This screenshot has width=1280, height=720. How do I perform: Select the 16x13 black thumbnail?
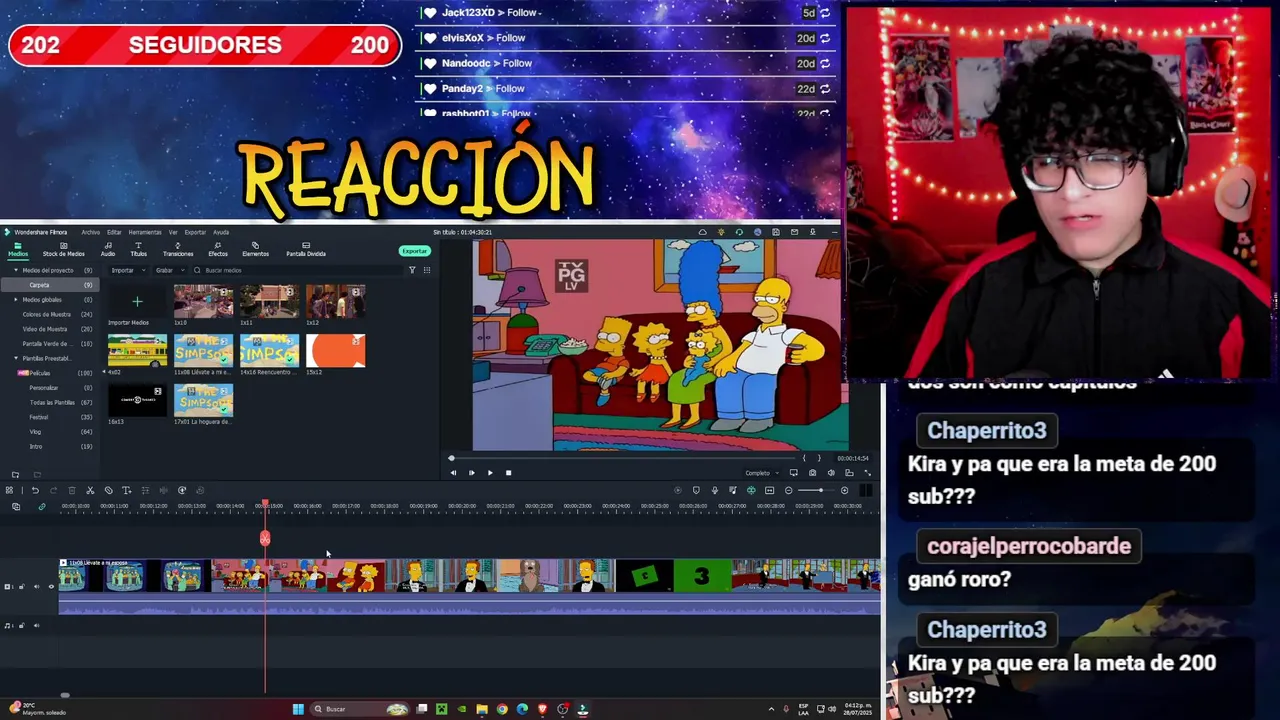[x=137, y=400]
